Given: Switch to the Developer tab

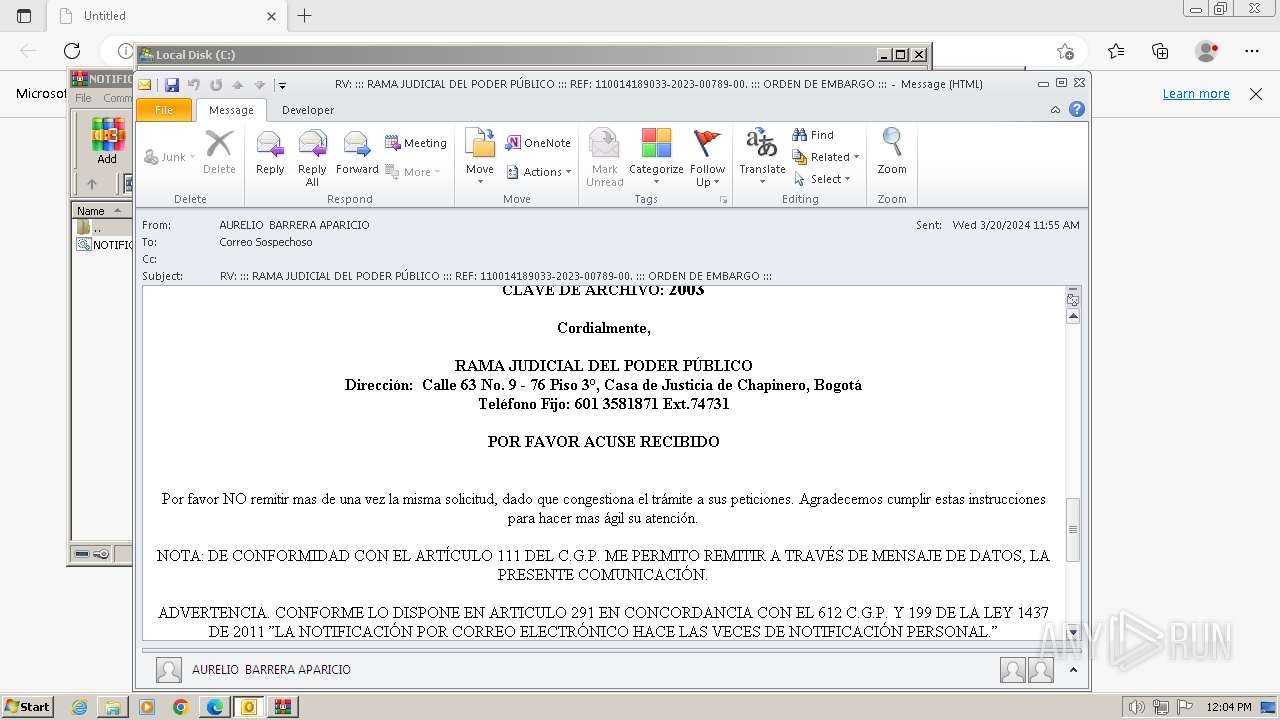Looking at the screenshot, I should pos(308,110).
